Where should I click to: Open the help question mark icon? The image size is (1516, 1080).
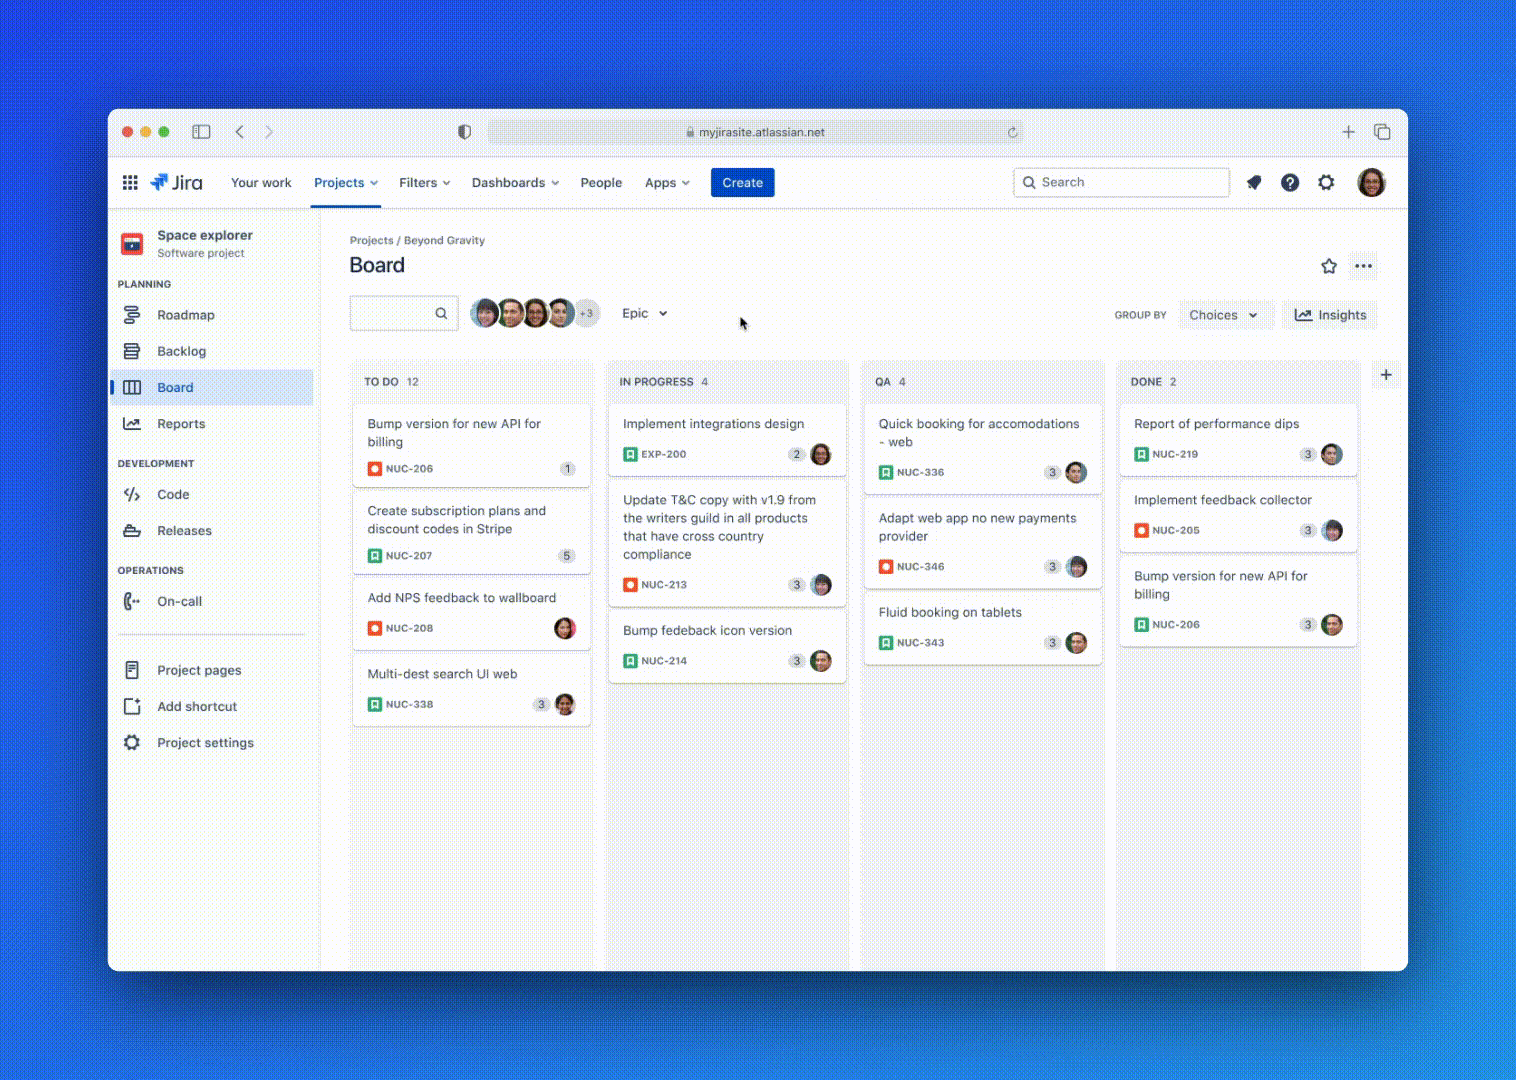click(x=1290, y=182)
